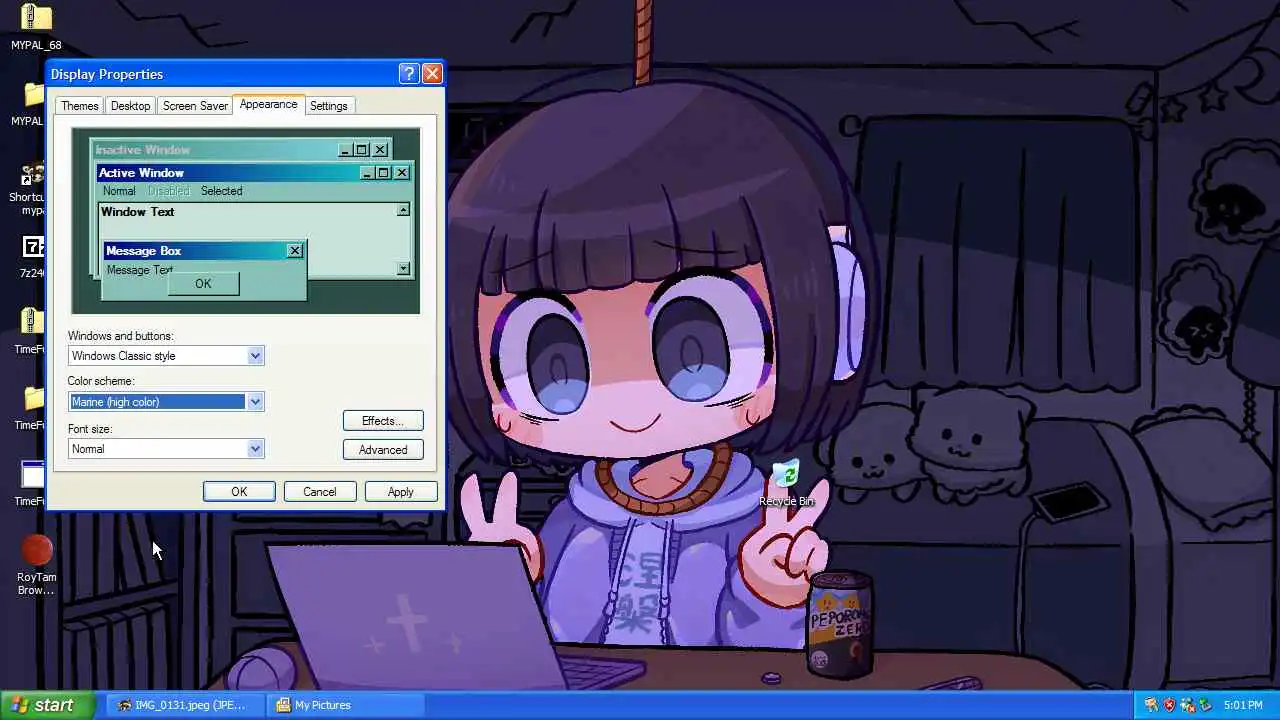Go to the Settings tab
The image size is (1280, 720).
328,106
